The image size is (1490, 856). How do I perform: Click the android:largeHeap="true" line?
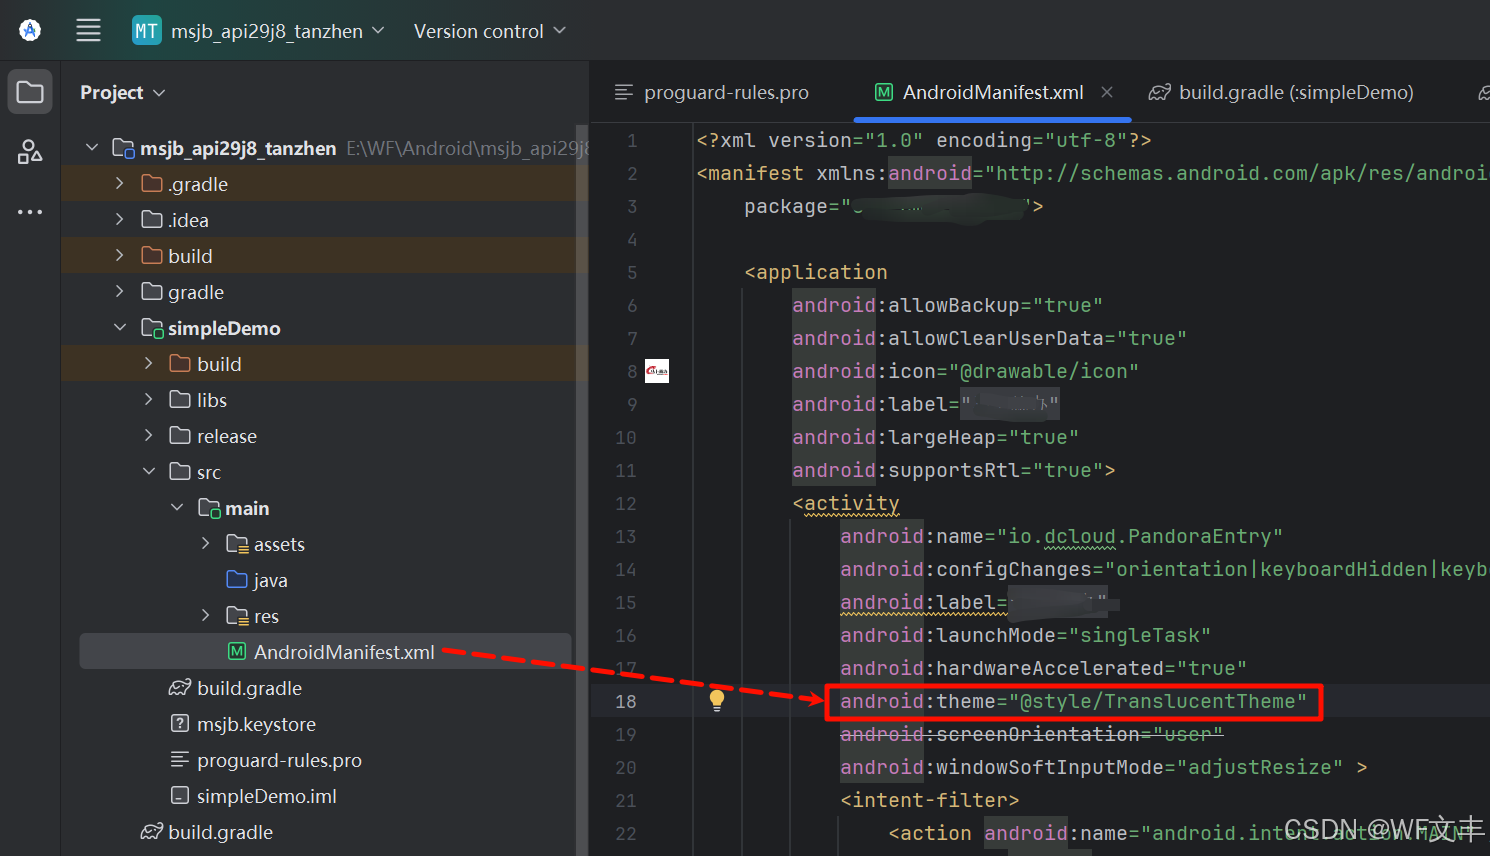936,437
